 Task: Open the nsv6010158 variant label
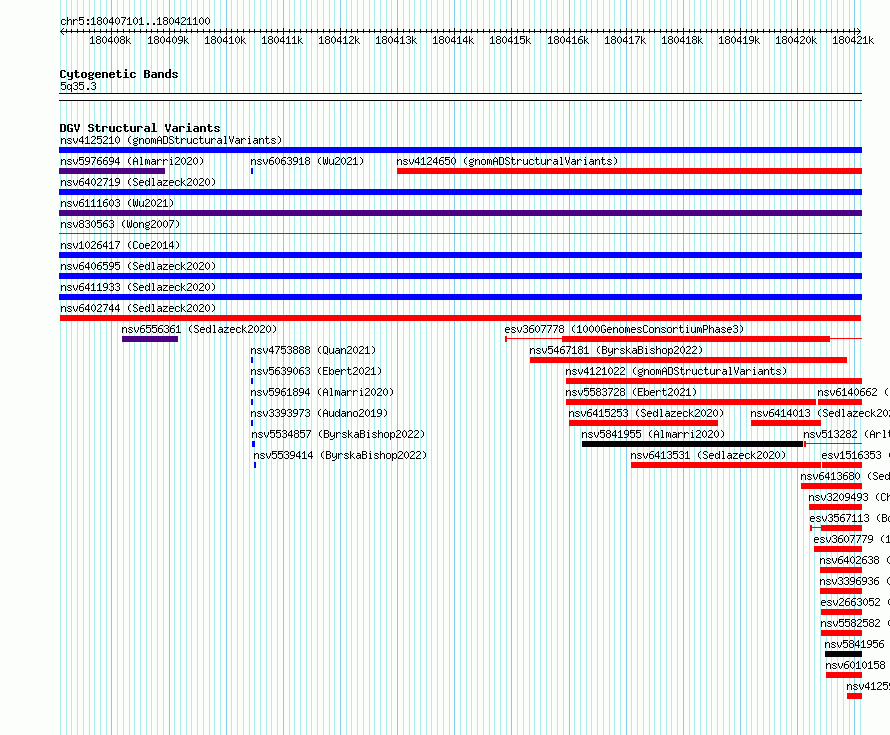click(x=855, y=665)
